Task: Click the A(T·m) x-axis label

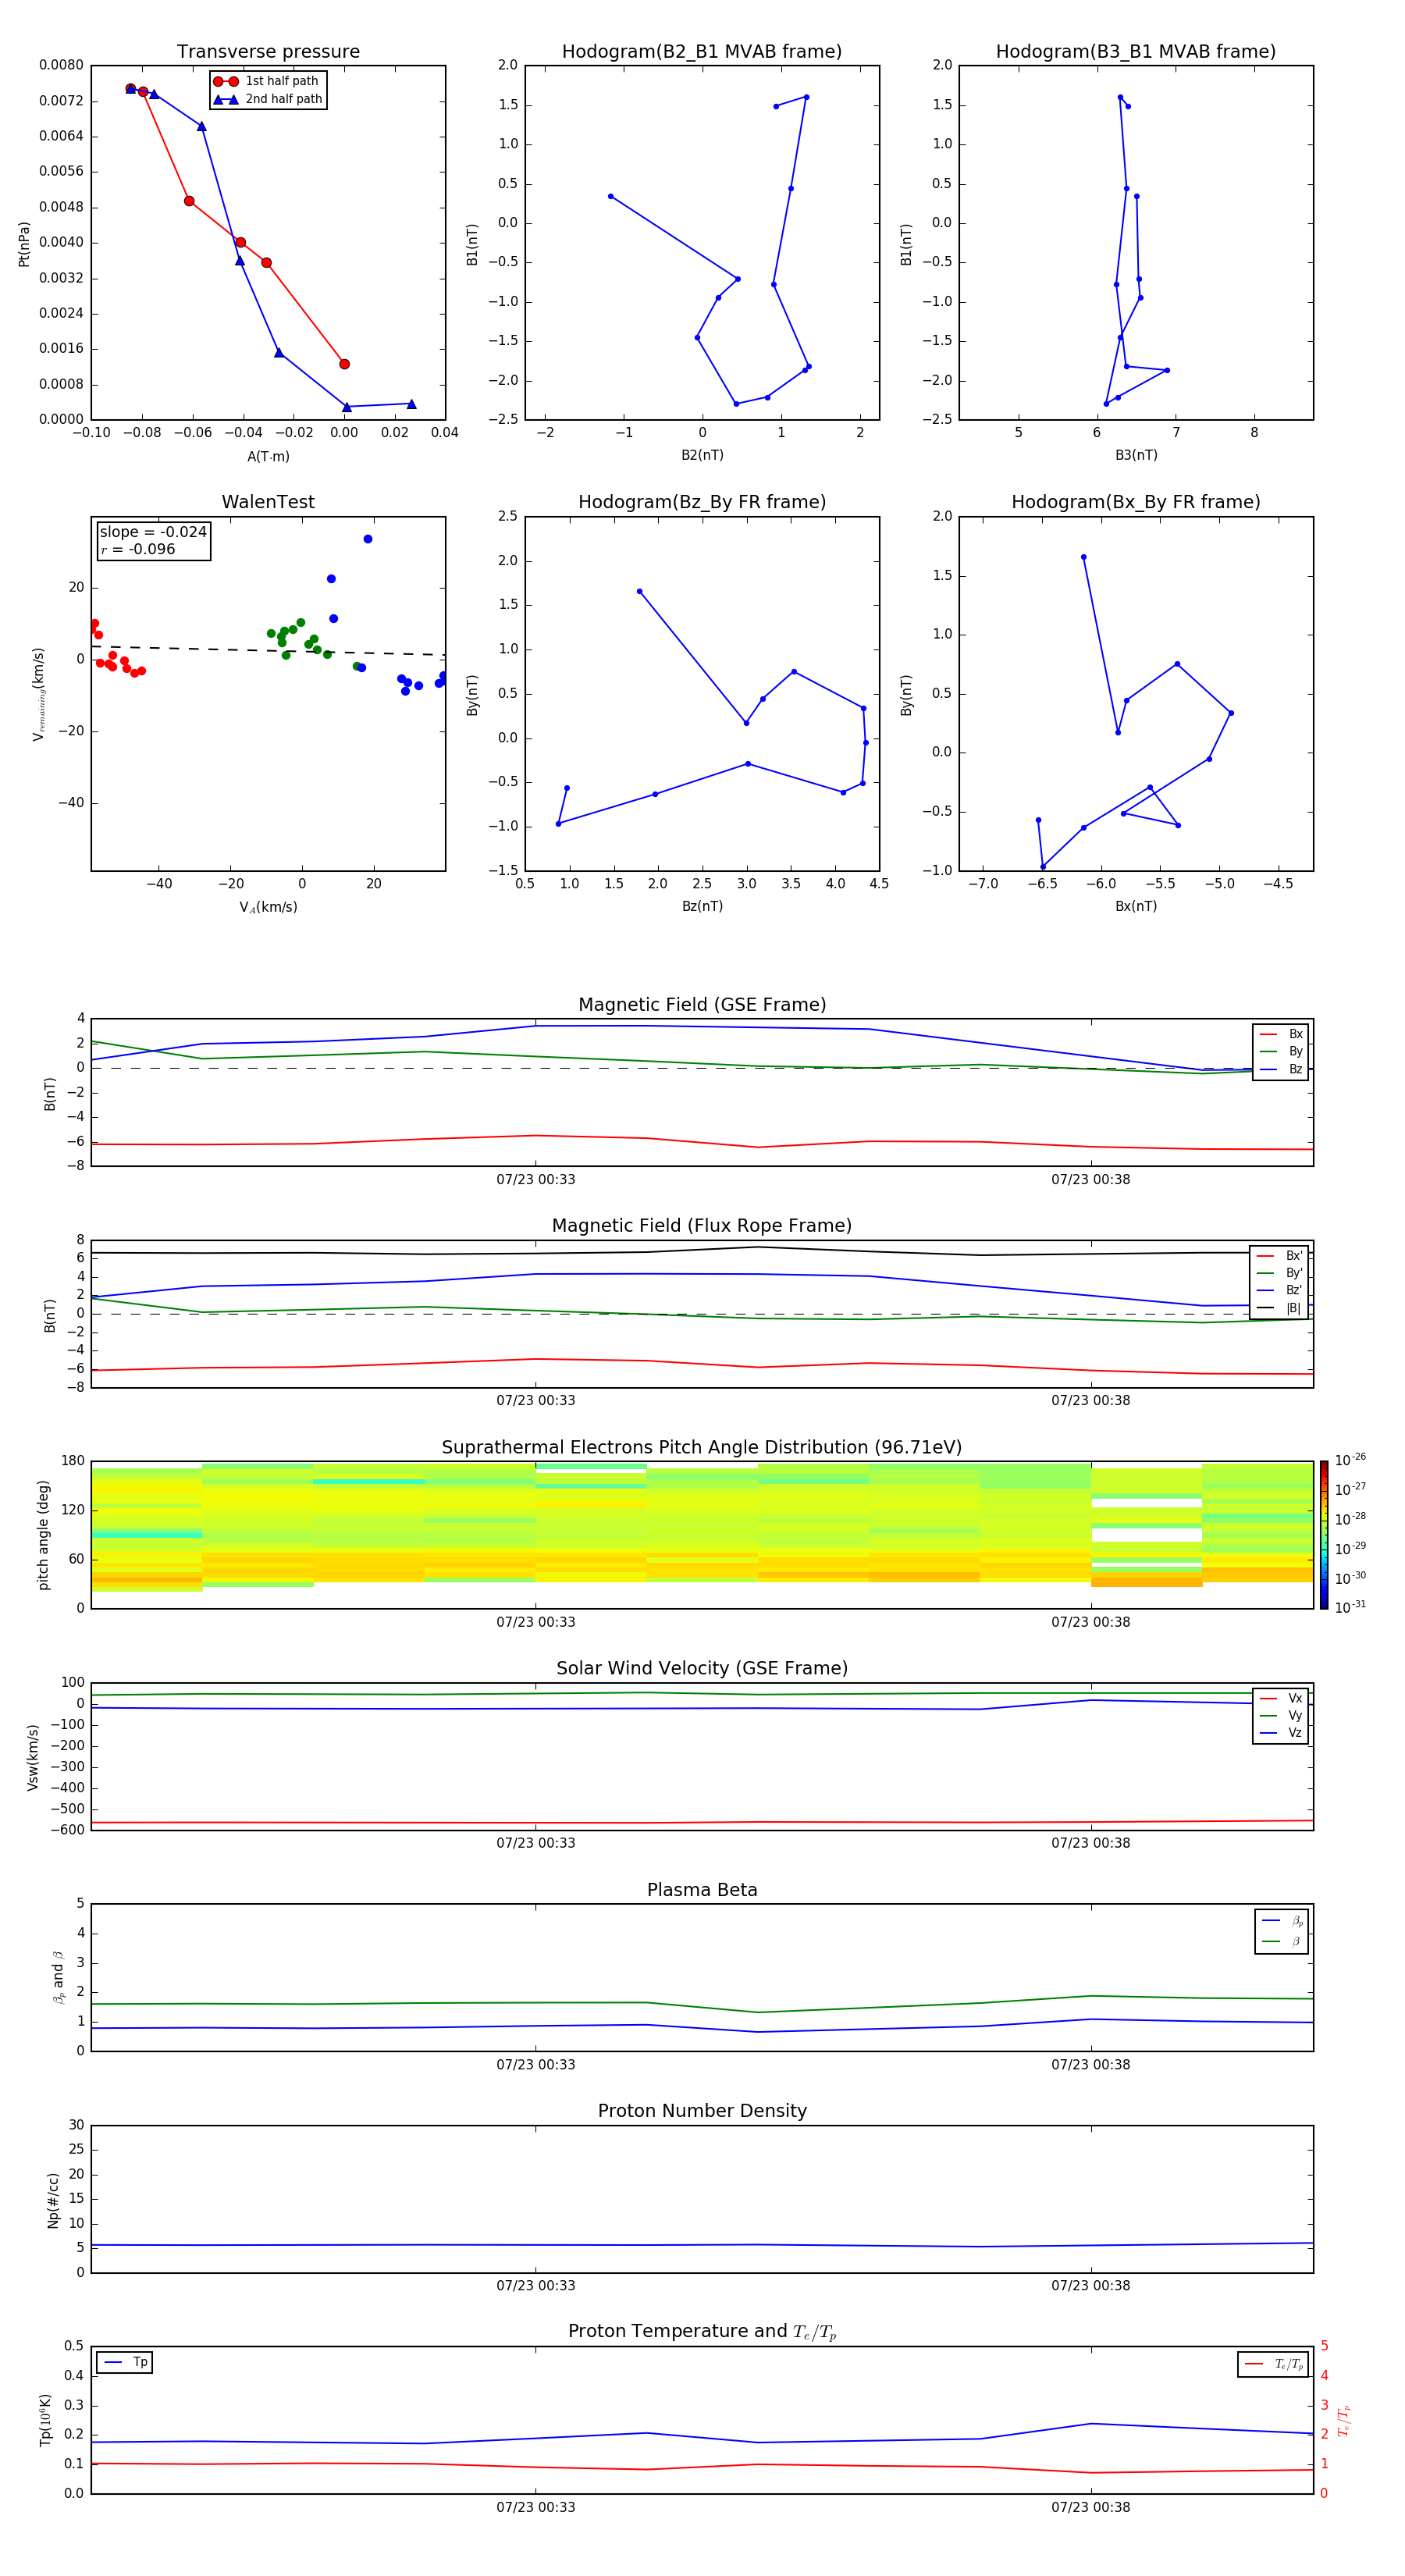Action: coord(268,456)
